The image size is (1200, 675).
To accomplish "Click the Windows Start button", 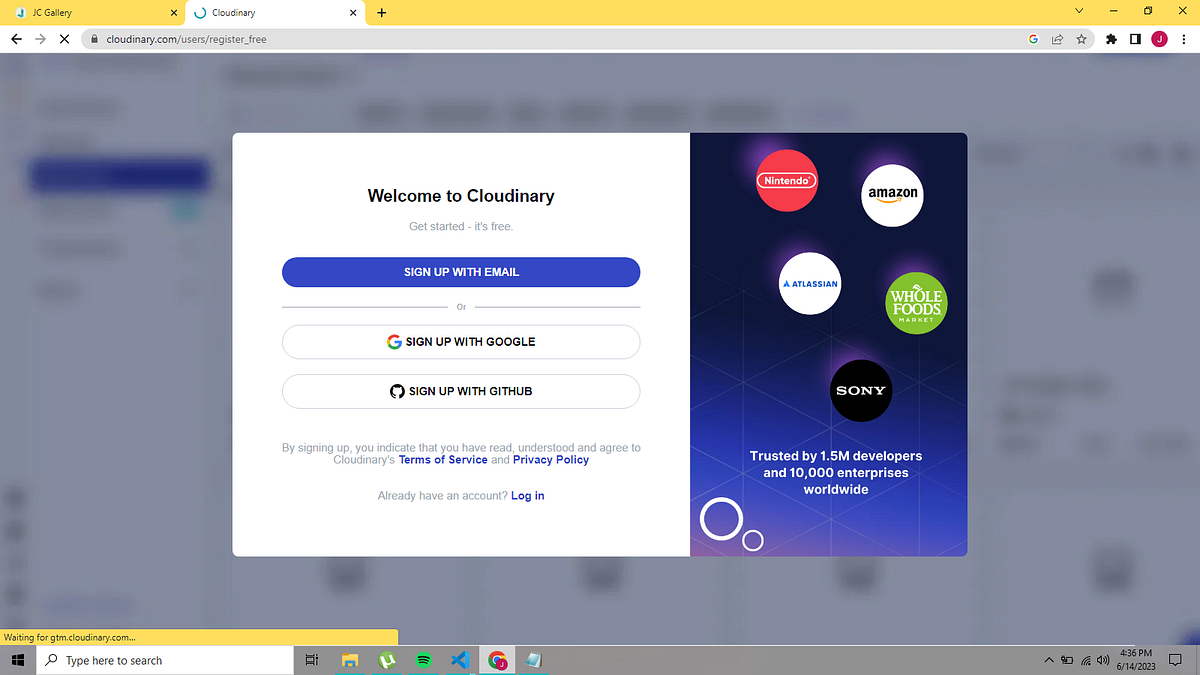I will [18, 659].
